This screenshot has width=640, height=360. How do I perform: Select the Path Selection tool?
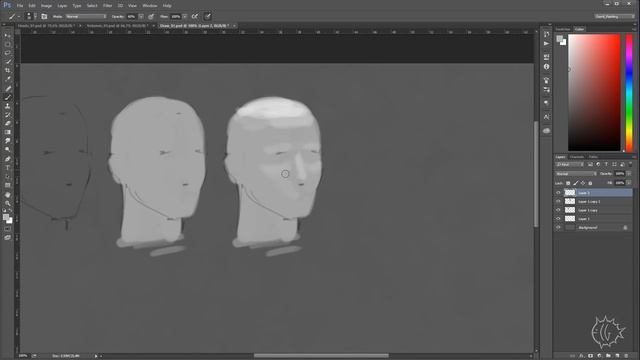[8, 176]
